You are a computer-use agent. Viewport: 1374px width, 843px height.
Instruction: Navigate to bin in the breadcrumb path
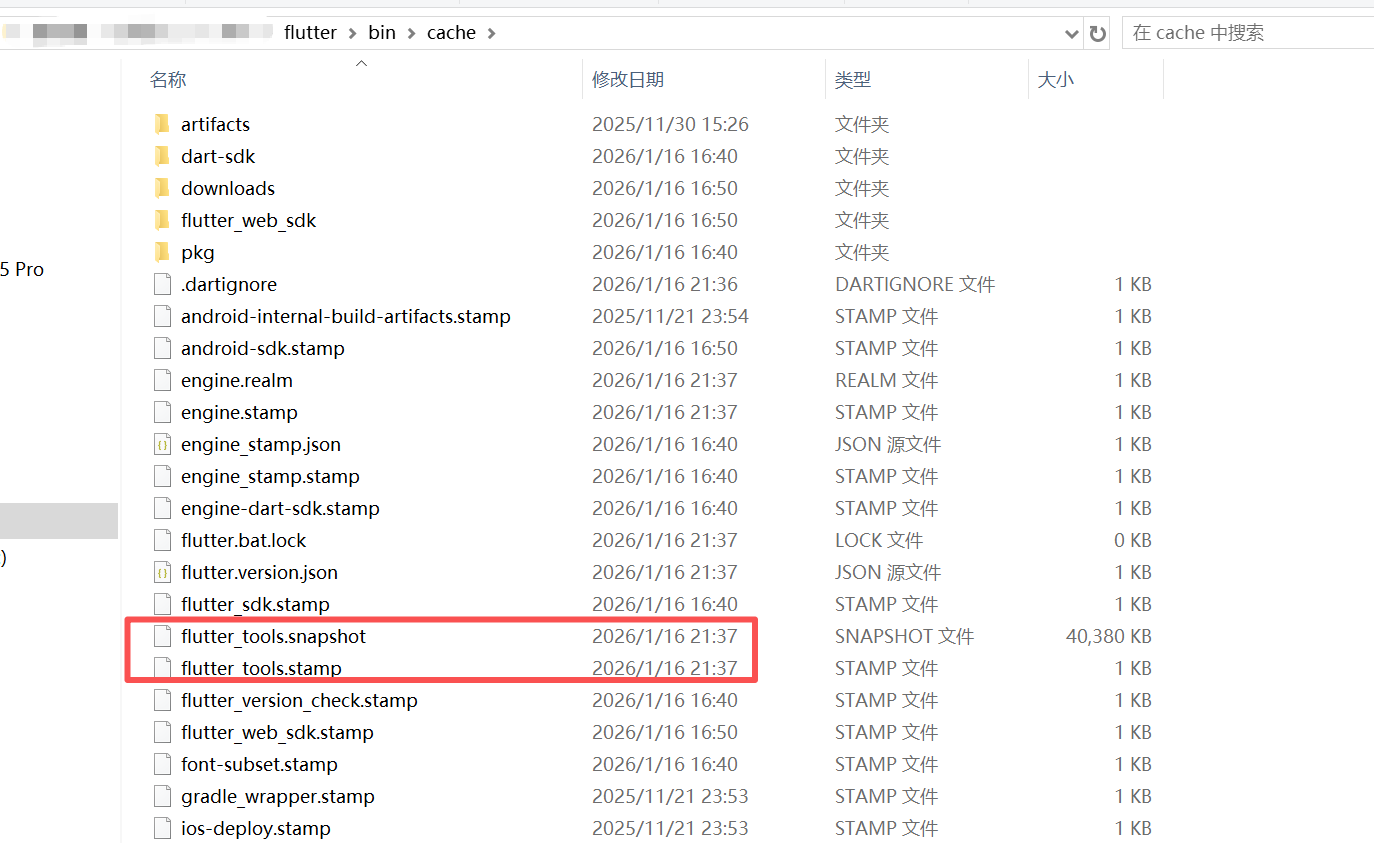tap(382, 32)
